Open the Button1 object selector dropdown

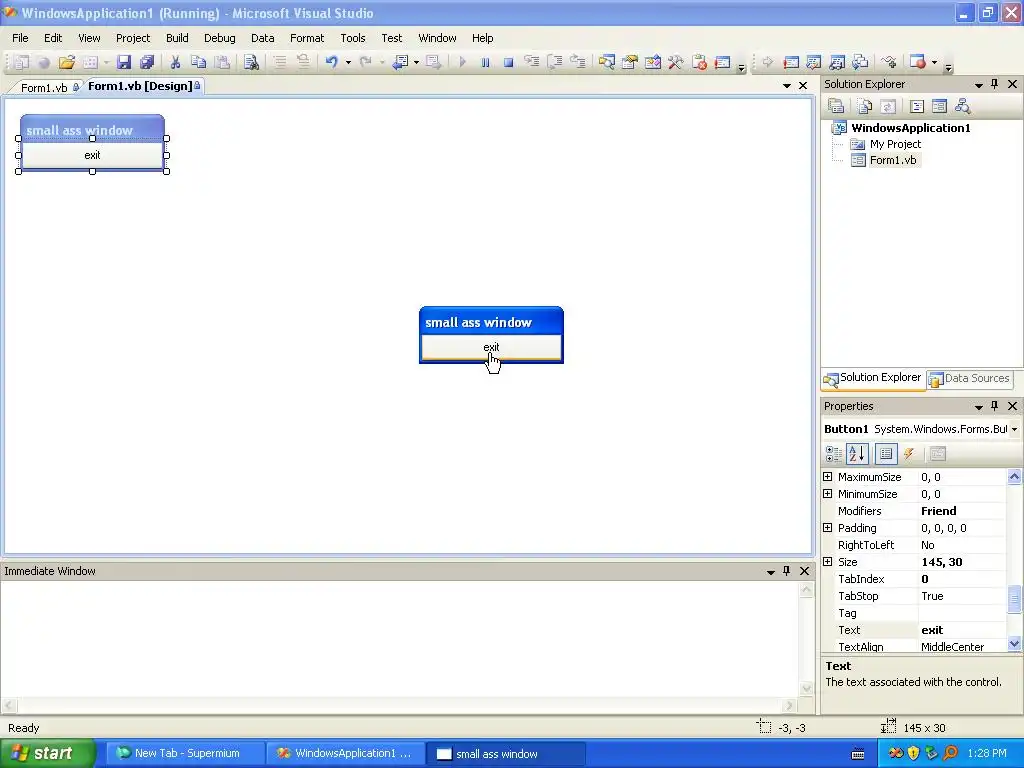point(1014,429)
